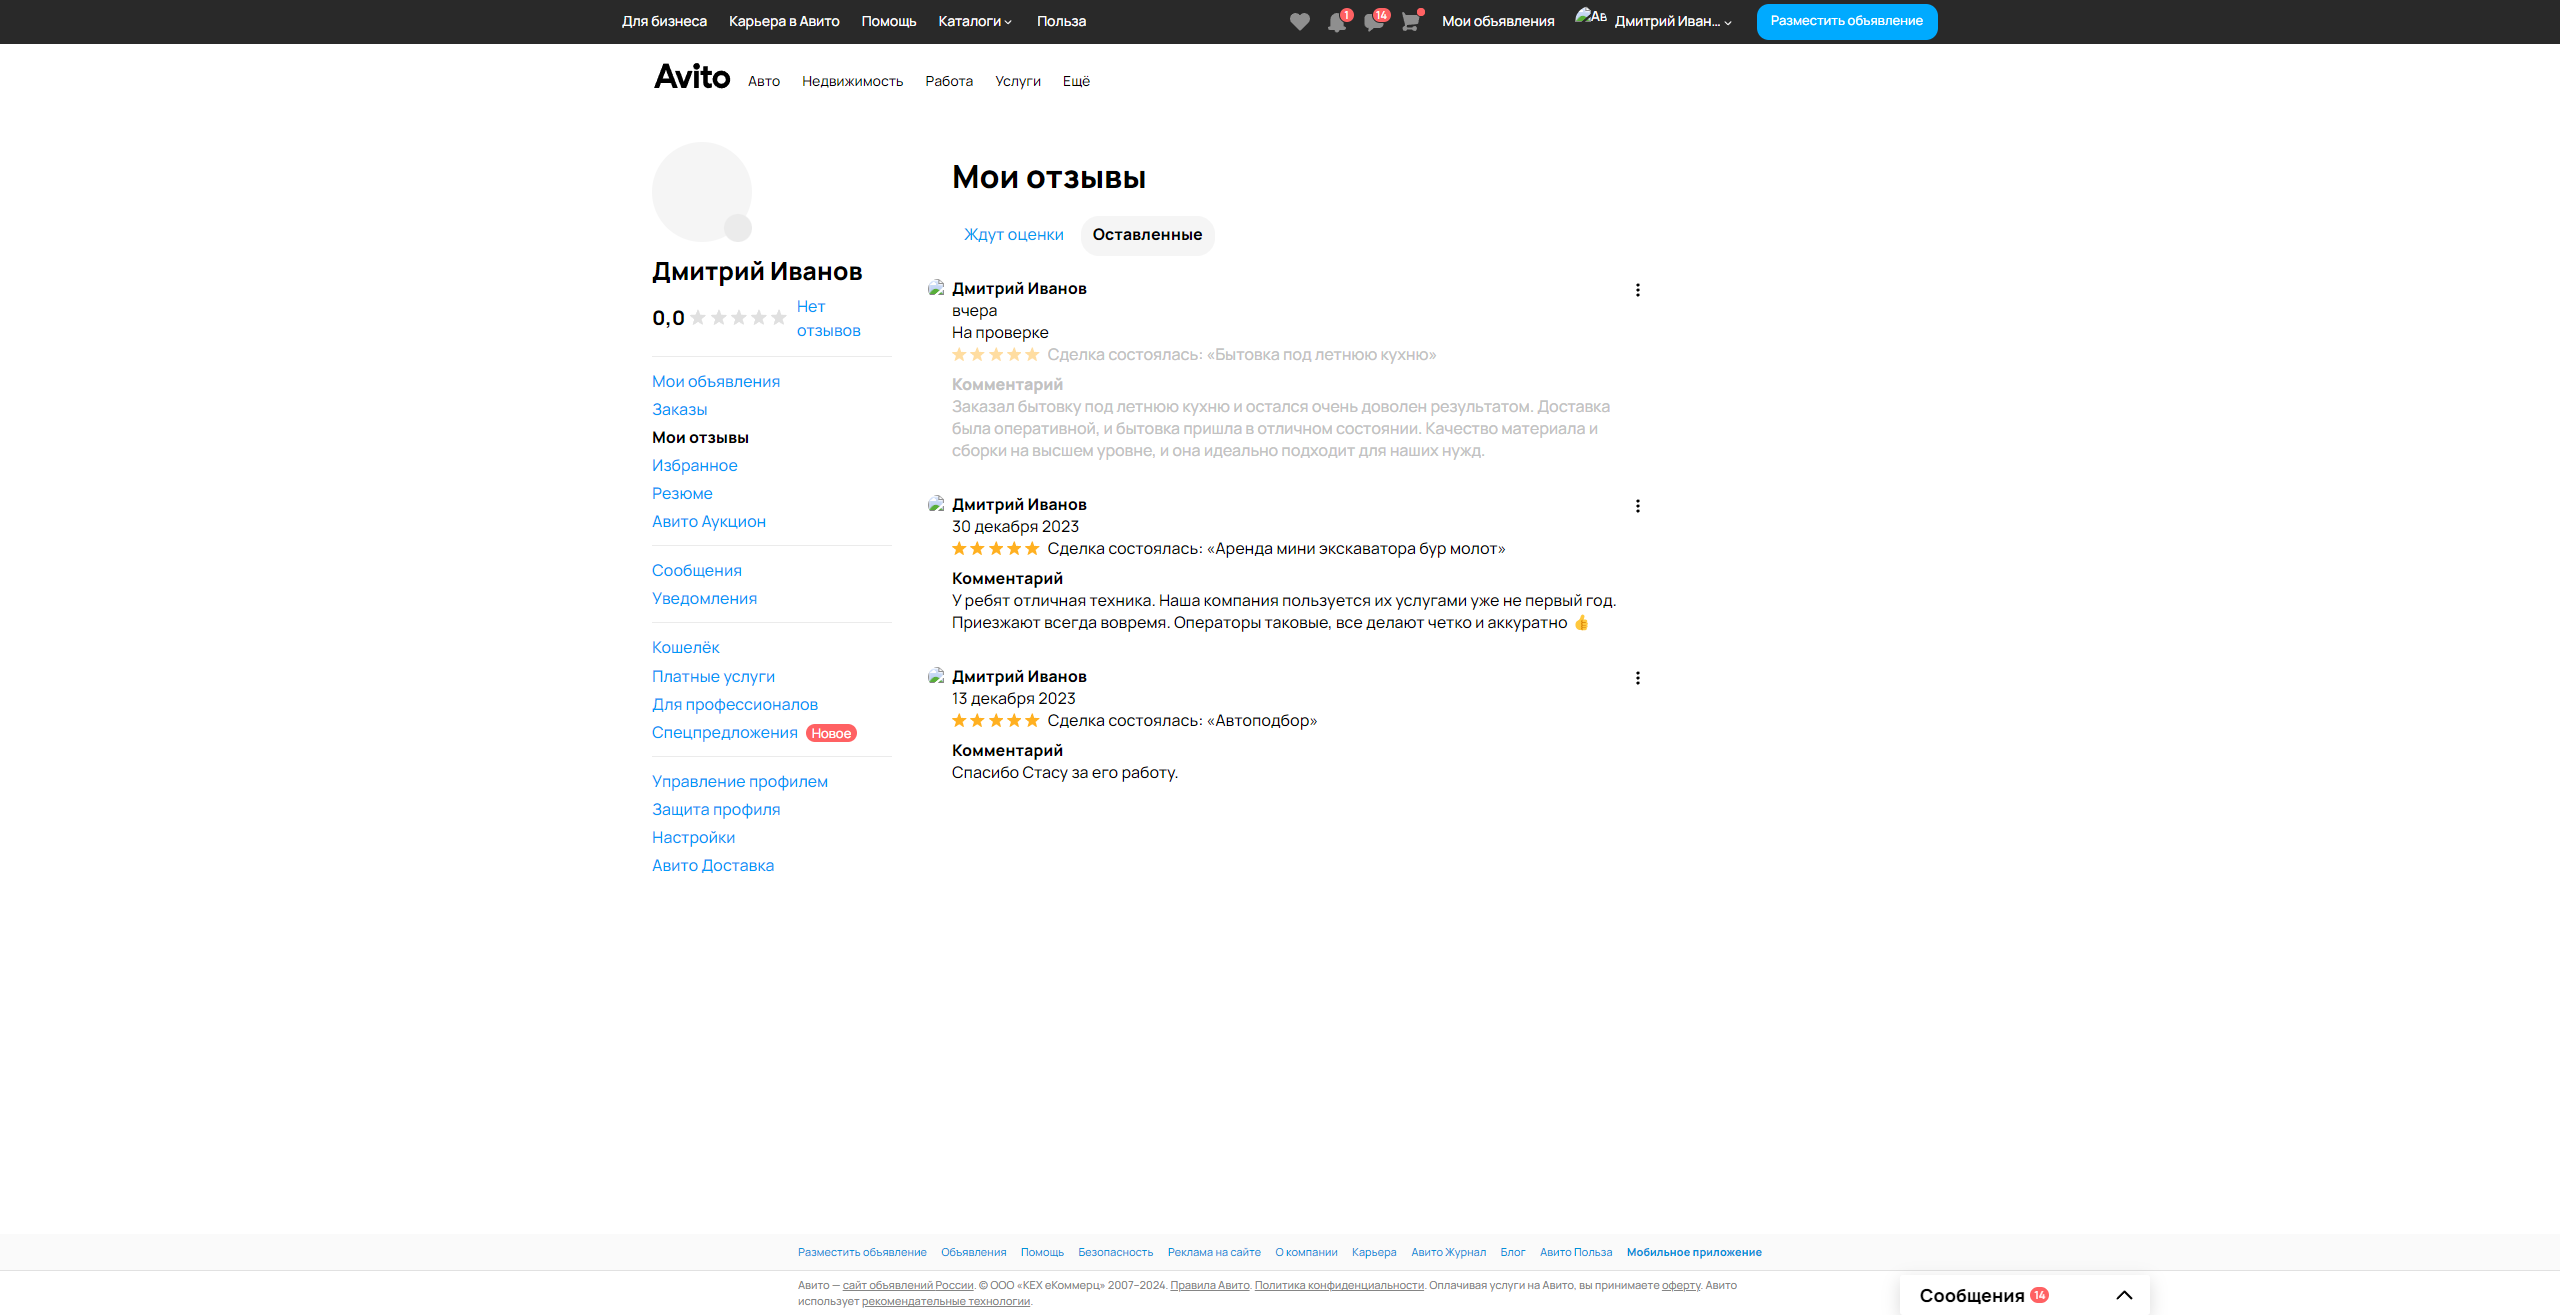Select the Оставленные tab
Image resolution: width=2560 pixels, height=1315 pixels.
click(1147, 235)
